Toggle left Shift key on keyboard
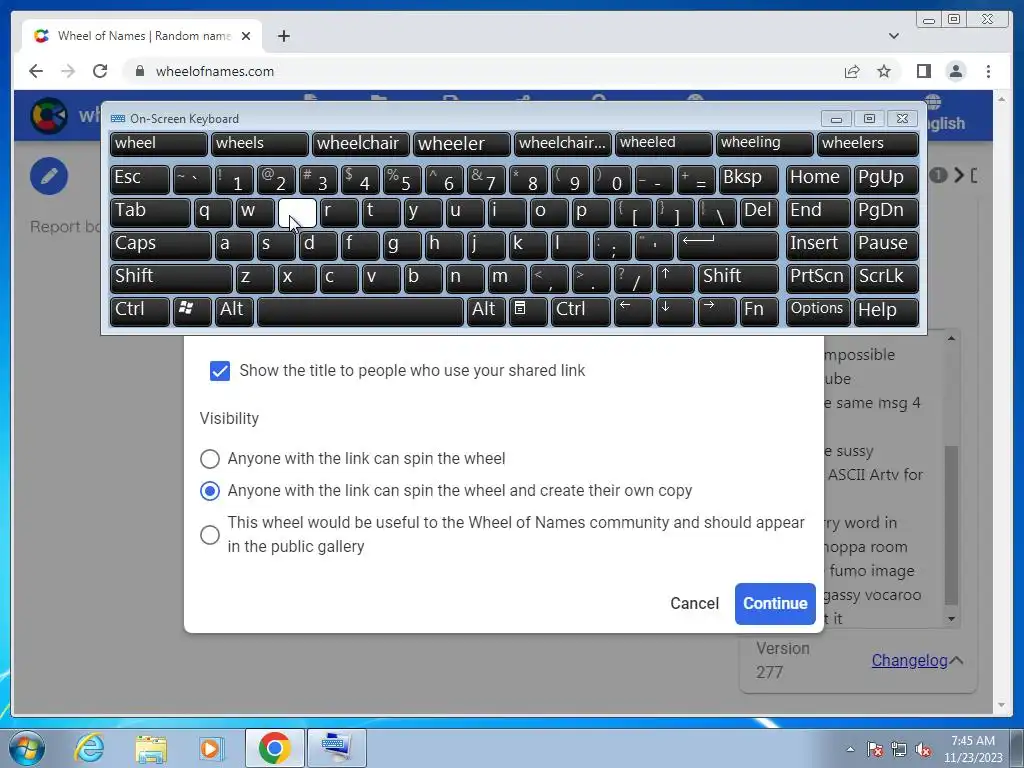Image resolution: width=1024 pixels, height=768 pixels. (171, 278)
